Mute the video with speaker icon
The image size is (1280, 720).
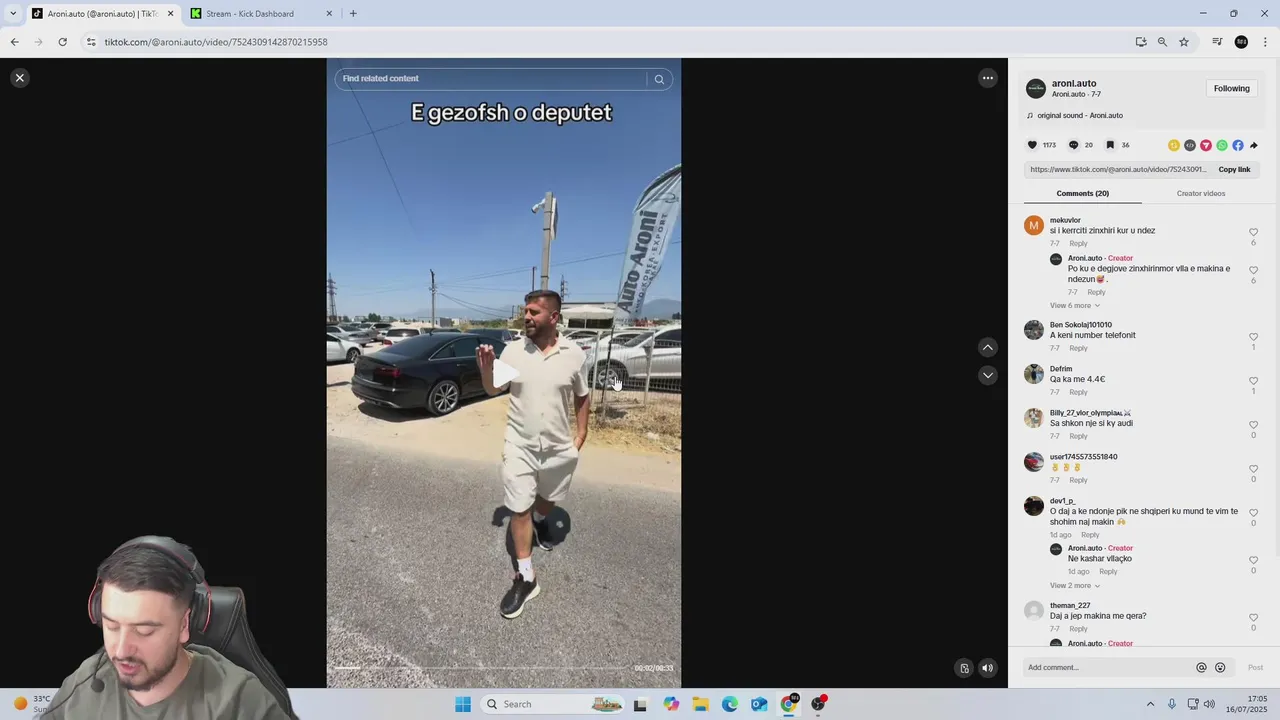point(987,668)
